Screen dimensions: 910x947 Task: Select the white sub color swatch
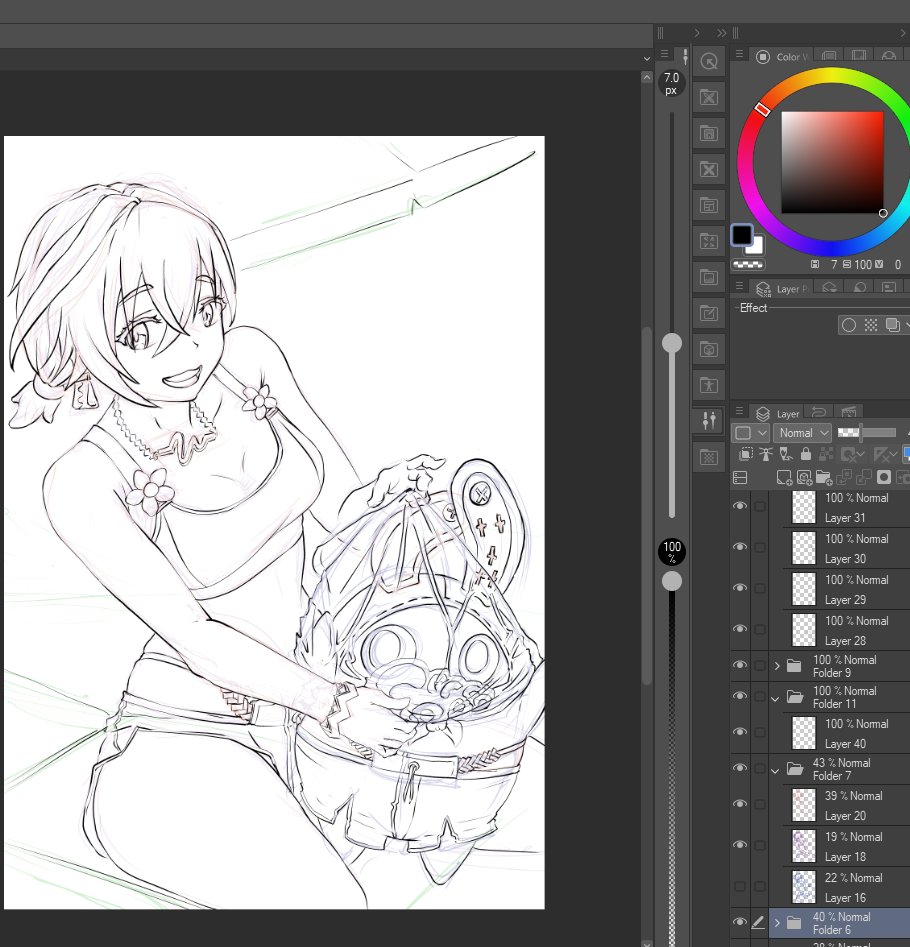pos(755,245)
